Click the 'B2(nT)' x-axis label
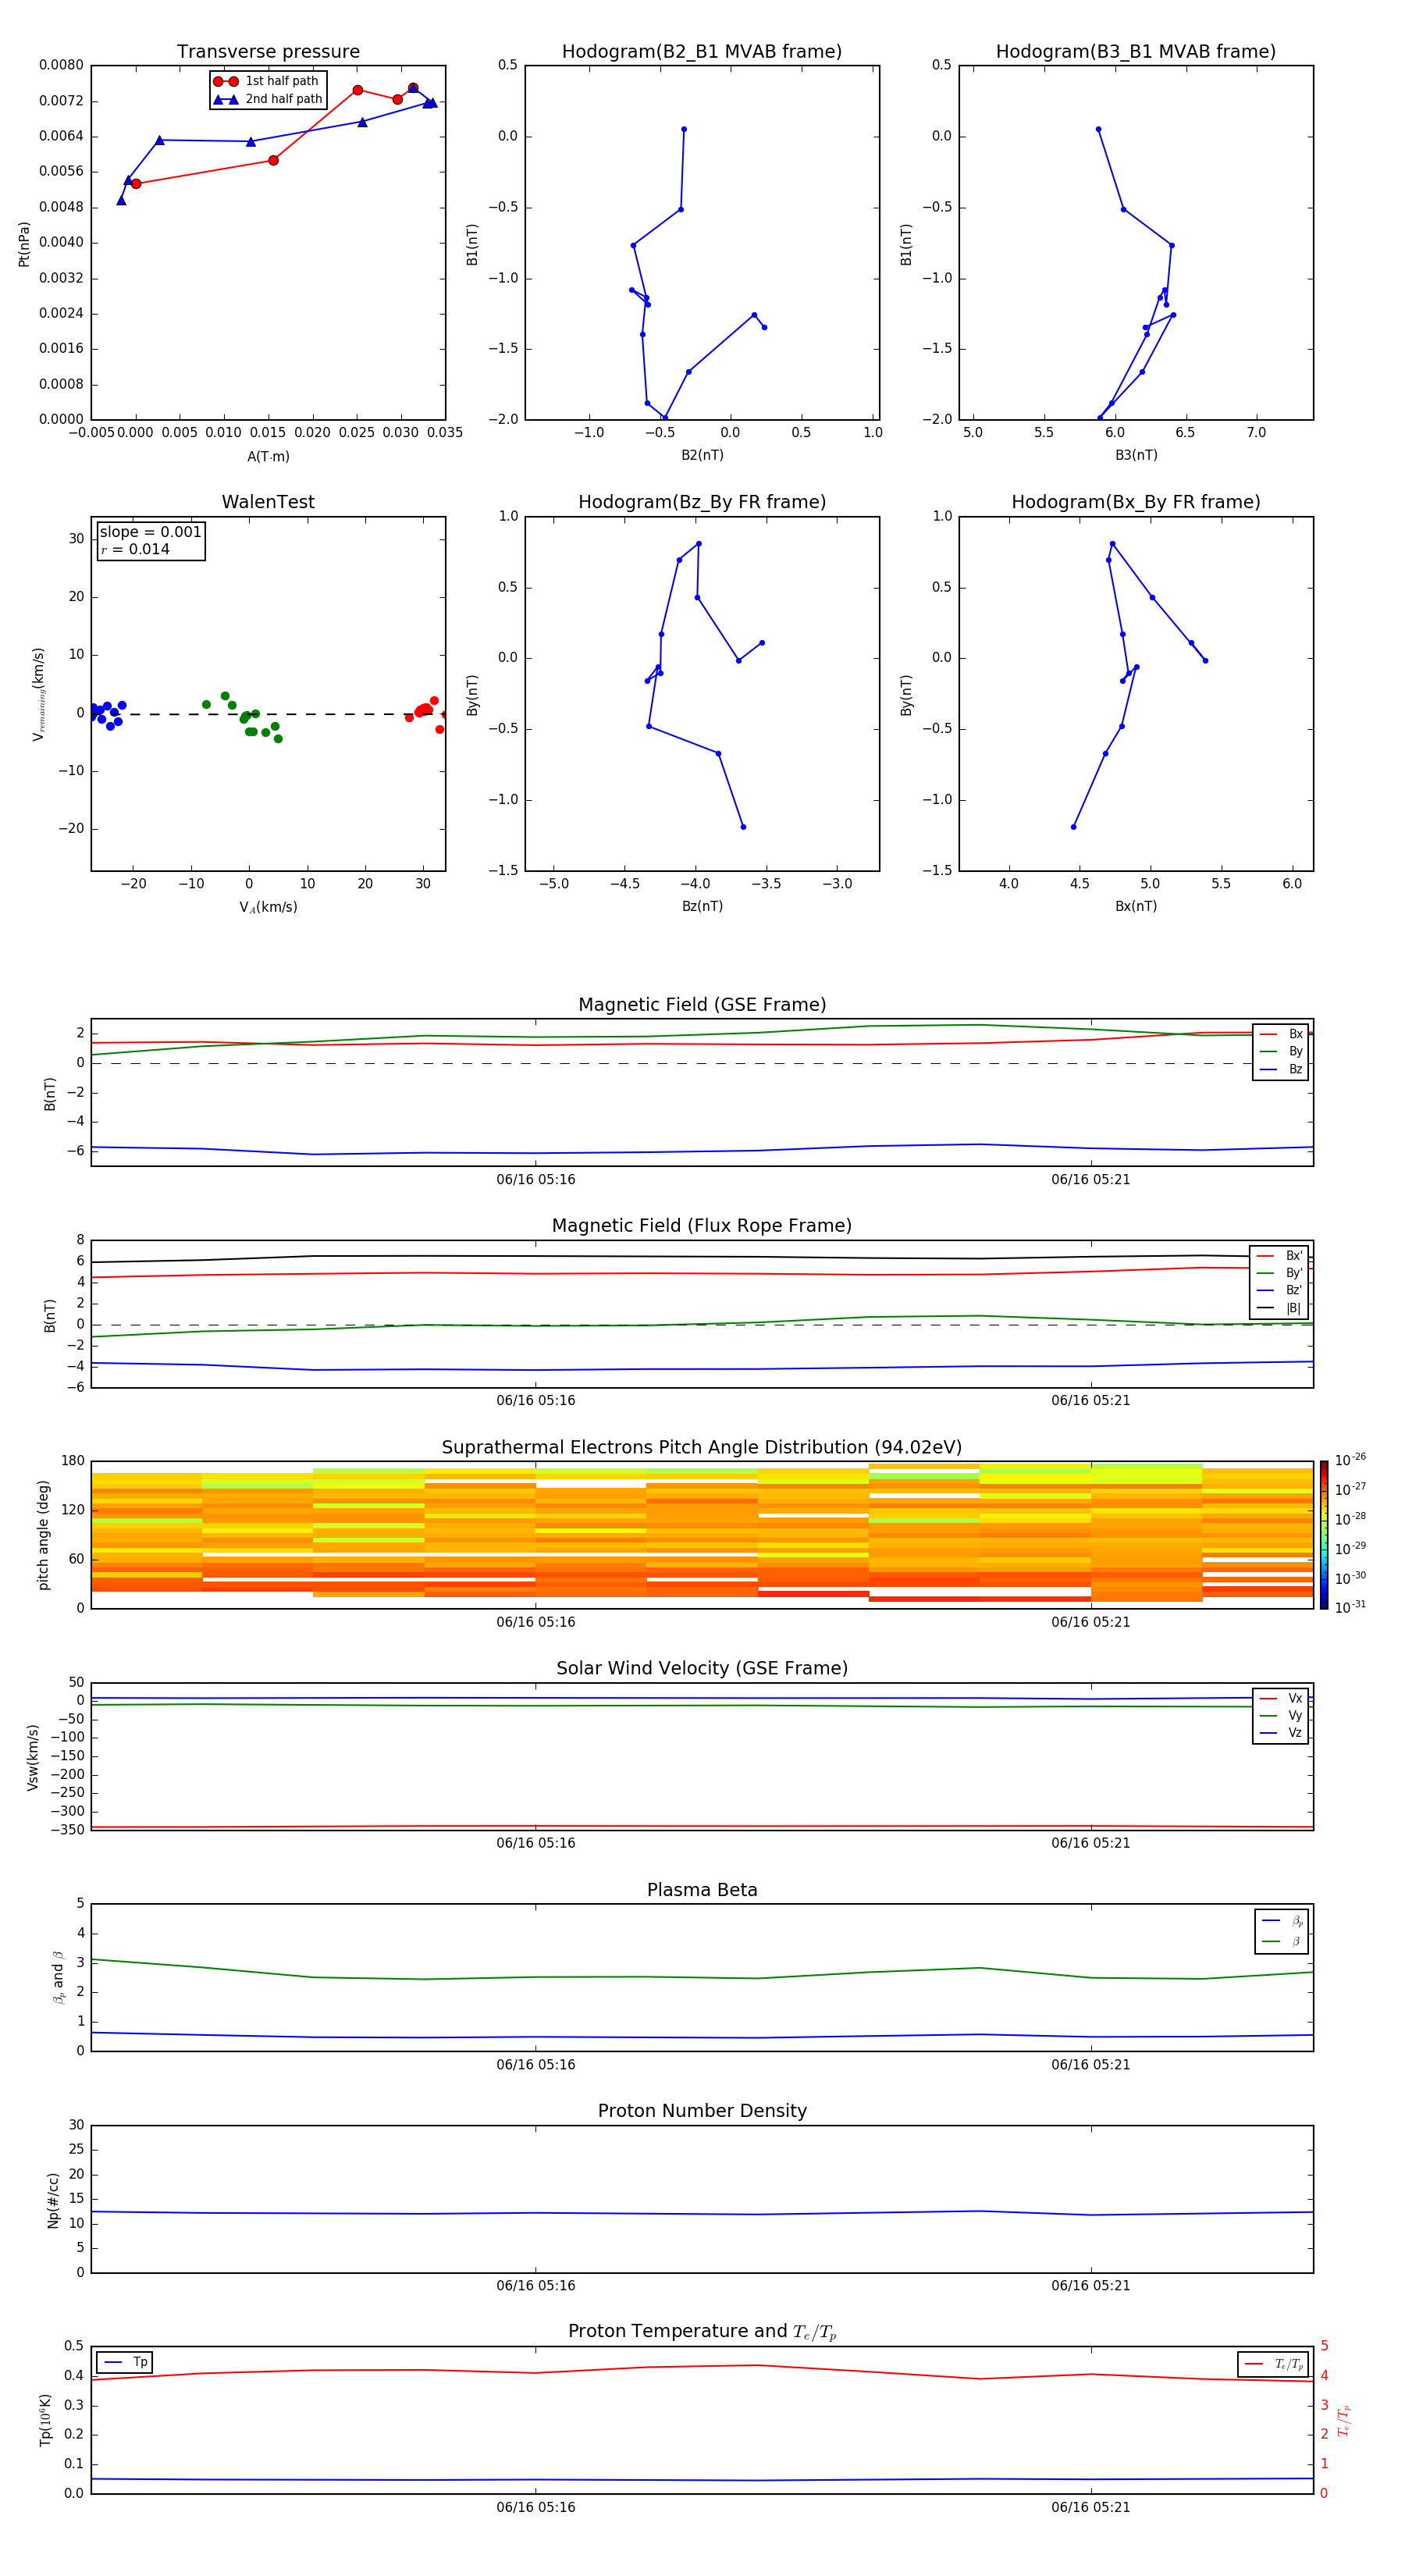The image size is (1405, 2576). 702,455
